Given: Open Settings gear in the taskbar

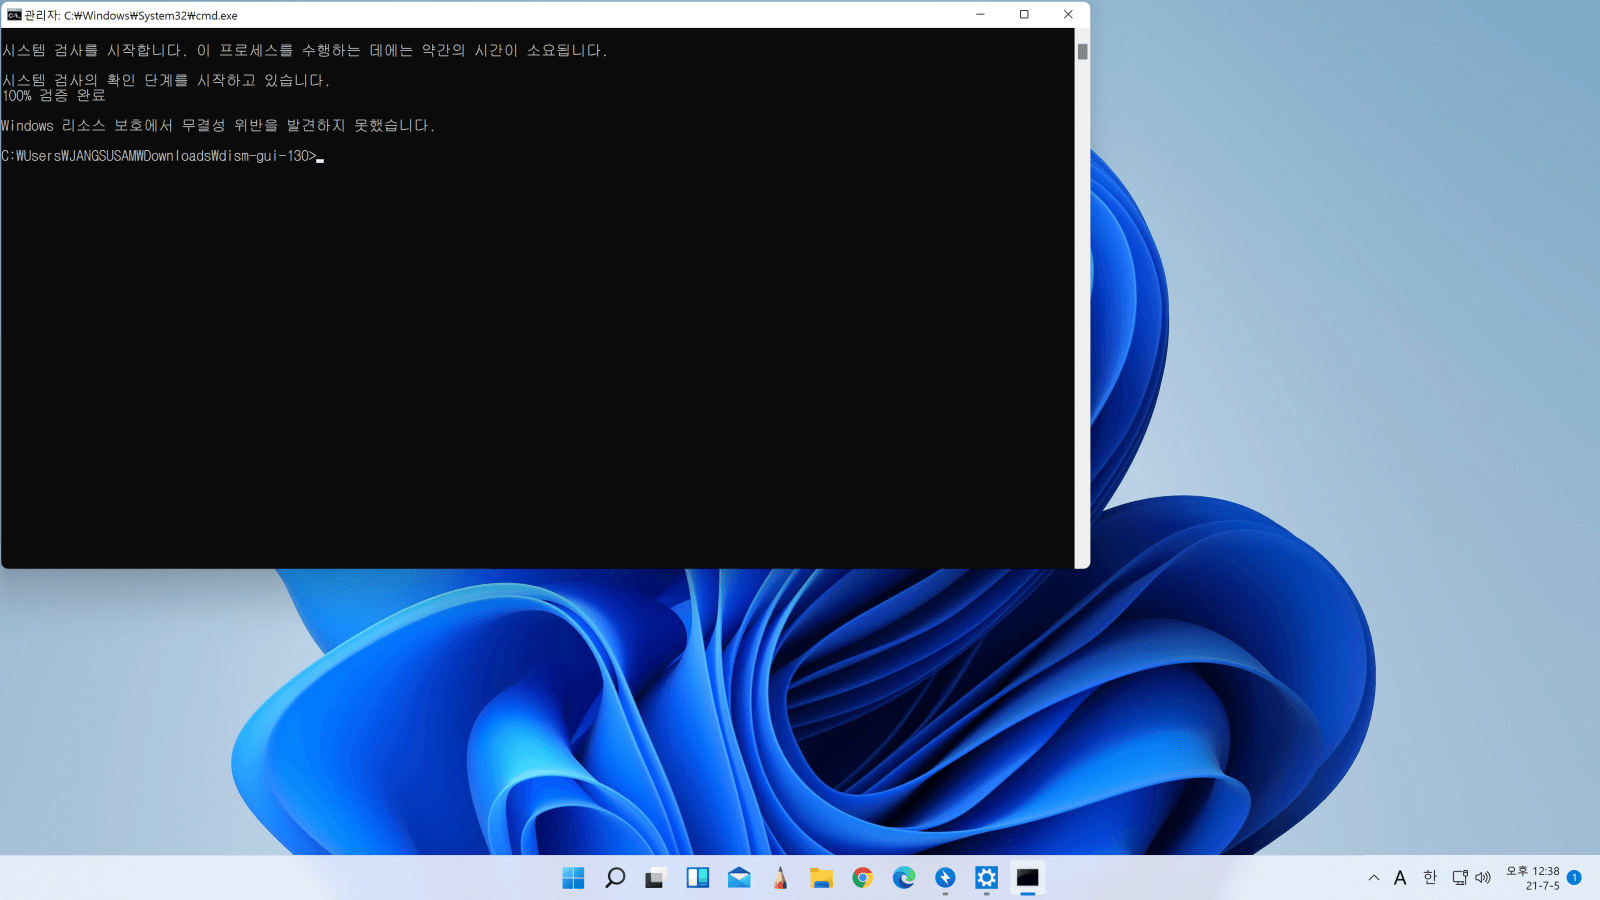Looking at the screenshot, I should [x=986, y=878].
